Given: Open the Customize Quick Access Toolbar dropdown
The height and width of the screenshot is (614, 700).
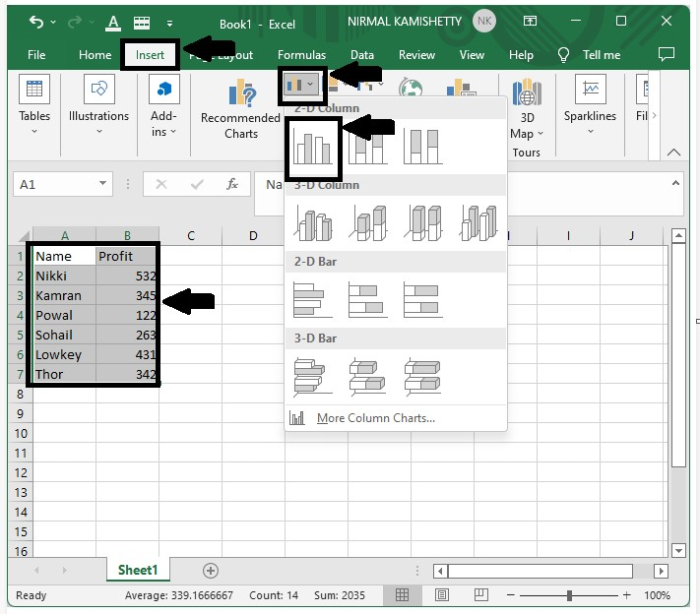Looking at the screenshot, I should point(170,23).
